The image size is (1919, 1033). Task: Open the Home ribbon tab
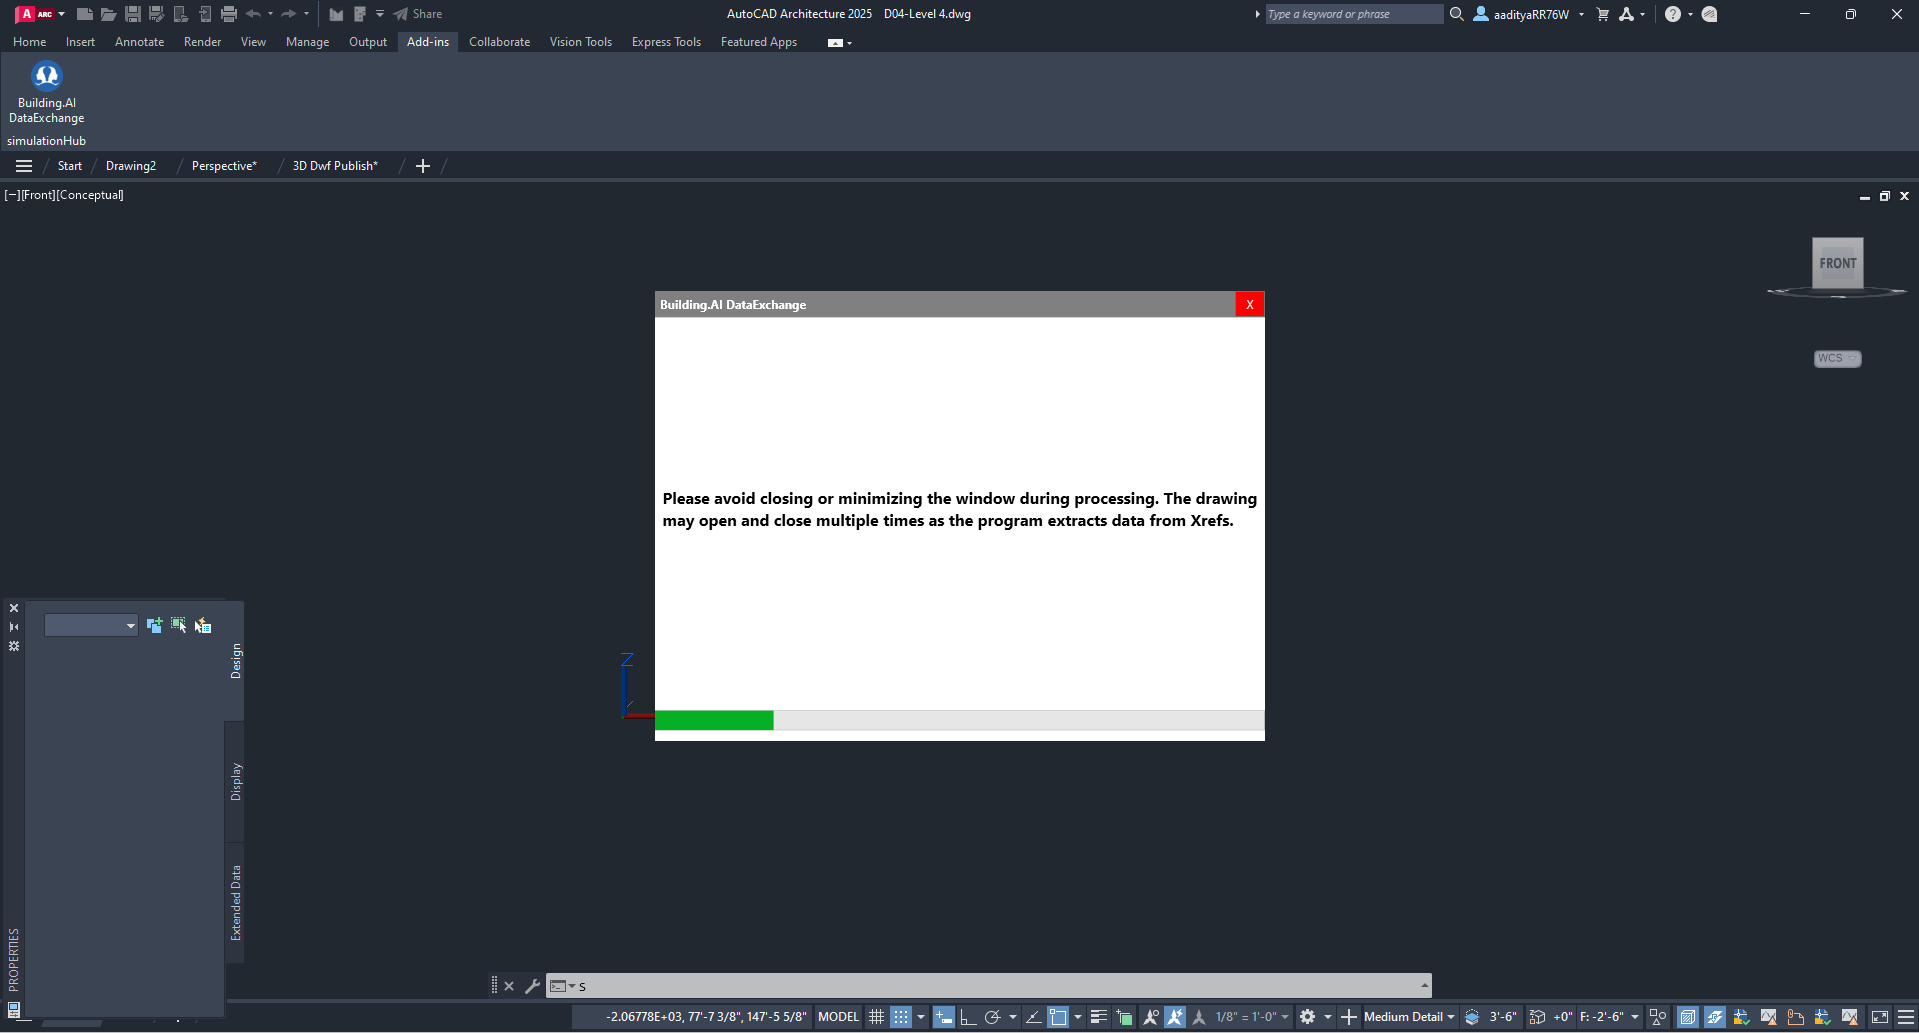pos(29,42)
